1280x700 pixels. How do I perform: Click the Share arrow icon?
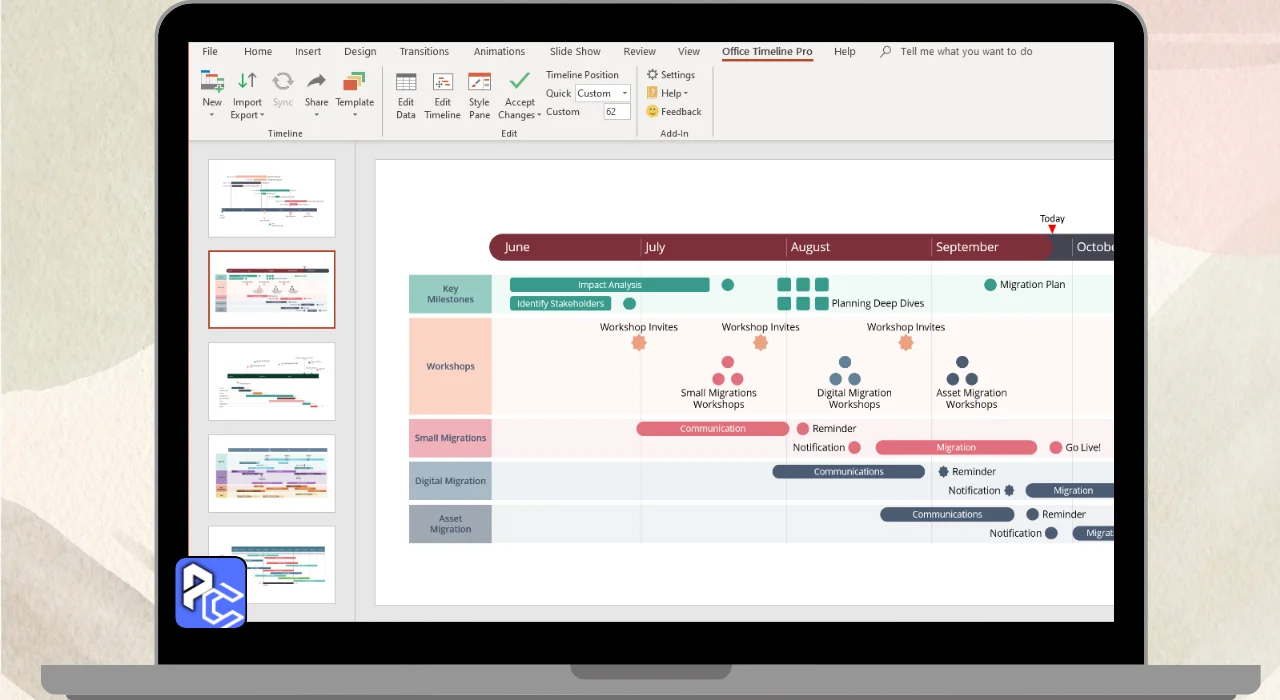click(316, 83)
